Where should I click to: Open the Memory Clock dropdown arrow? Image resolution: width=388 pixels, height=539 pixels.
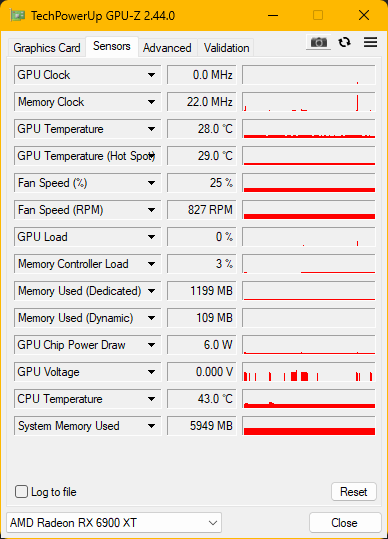(151, 102)
